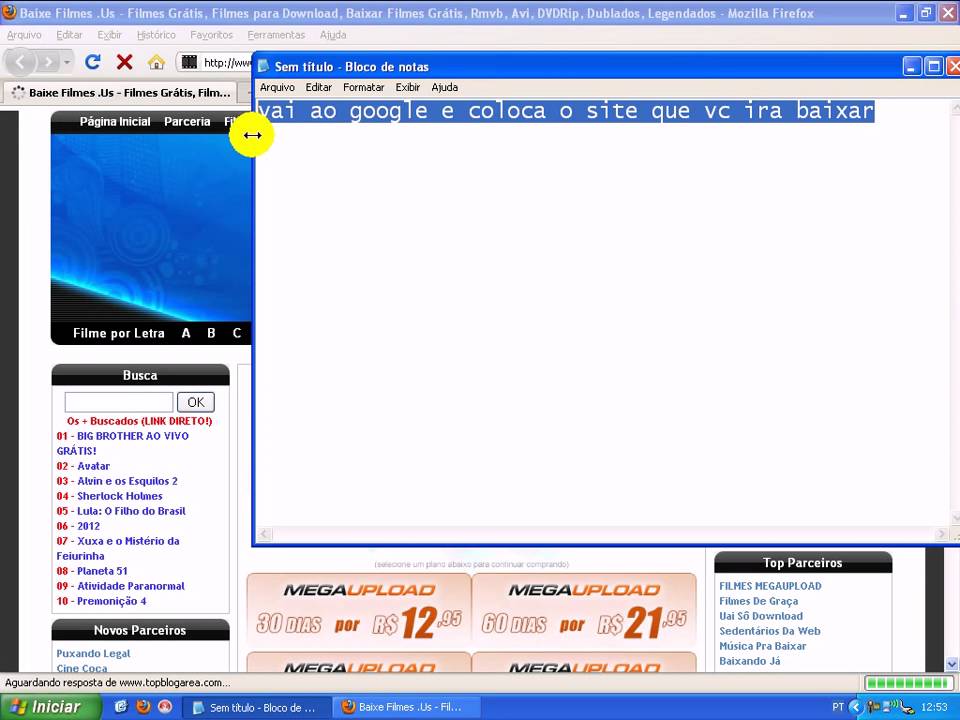Click the green page loading progress bar
Viewport: 960px width, 720px height.
click(907, 683)
